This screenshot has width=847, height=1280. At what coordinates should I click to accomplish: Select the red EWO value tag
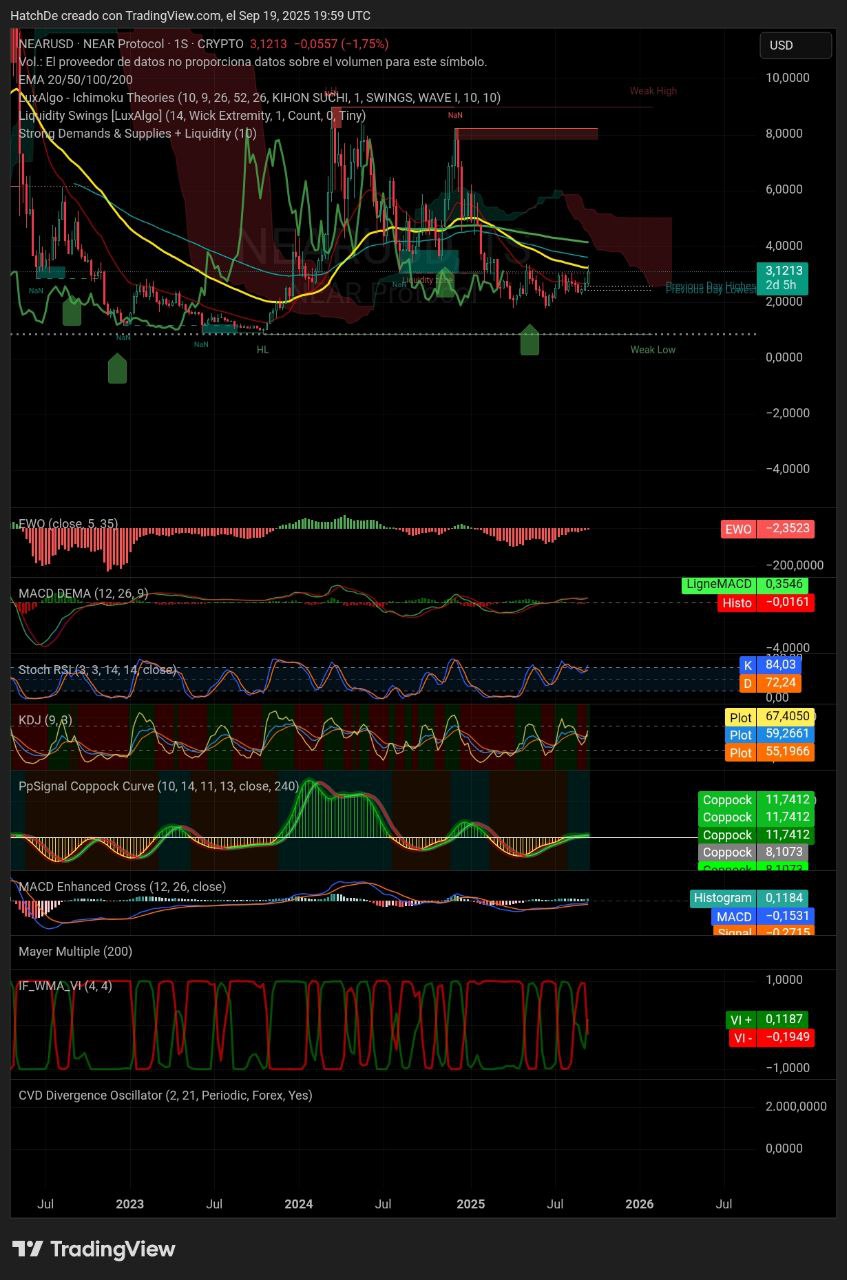click(767, 529)
